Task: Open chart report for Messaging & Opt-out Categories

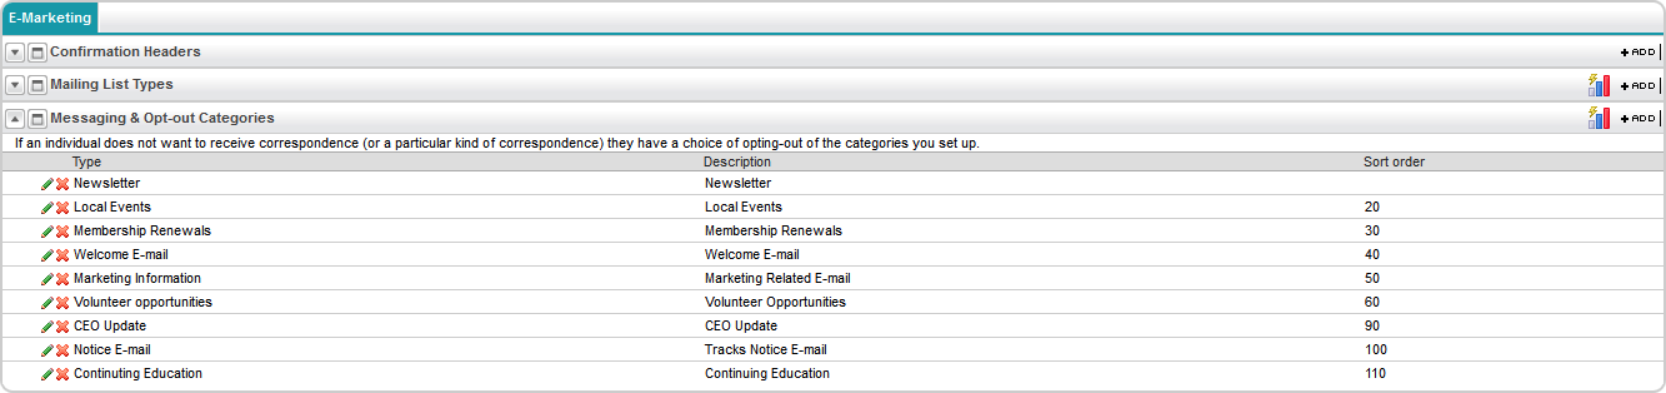Action: [x=1598, y=118]
